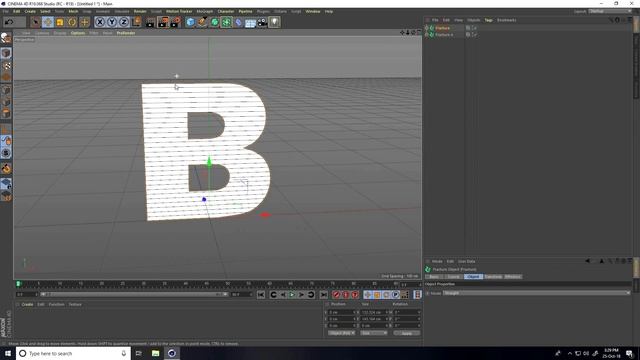Screen dimensions: 640x360
Task: Open Edit Render Settings icon
Action: 176,22
